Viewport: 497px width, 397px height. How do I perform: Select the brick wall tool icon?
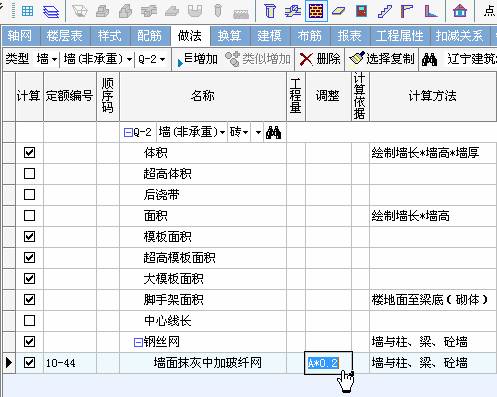click(316, 11)
